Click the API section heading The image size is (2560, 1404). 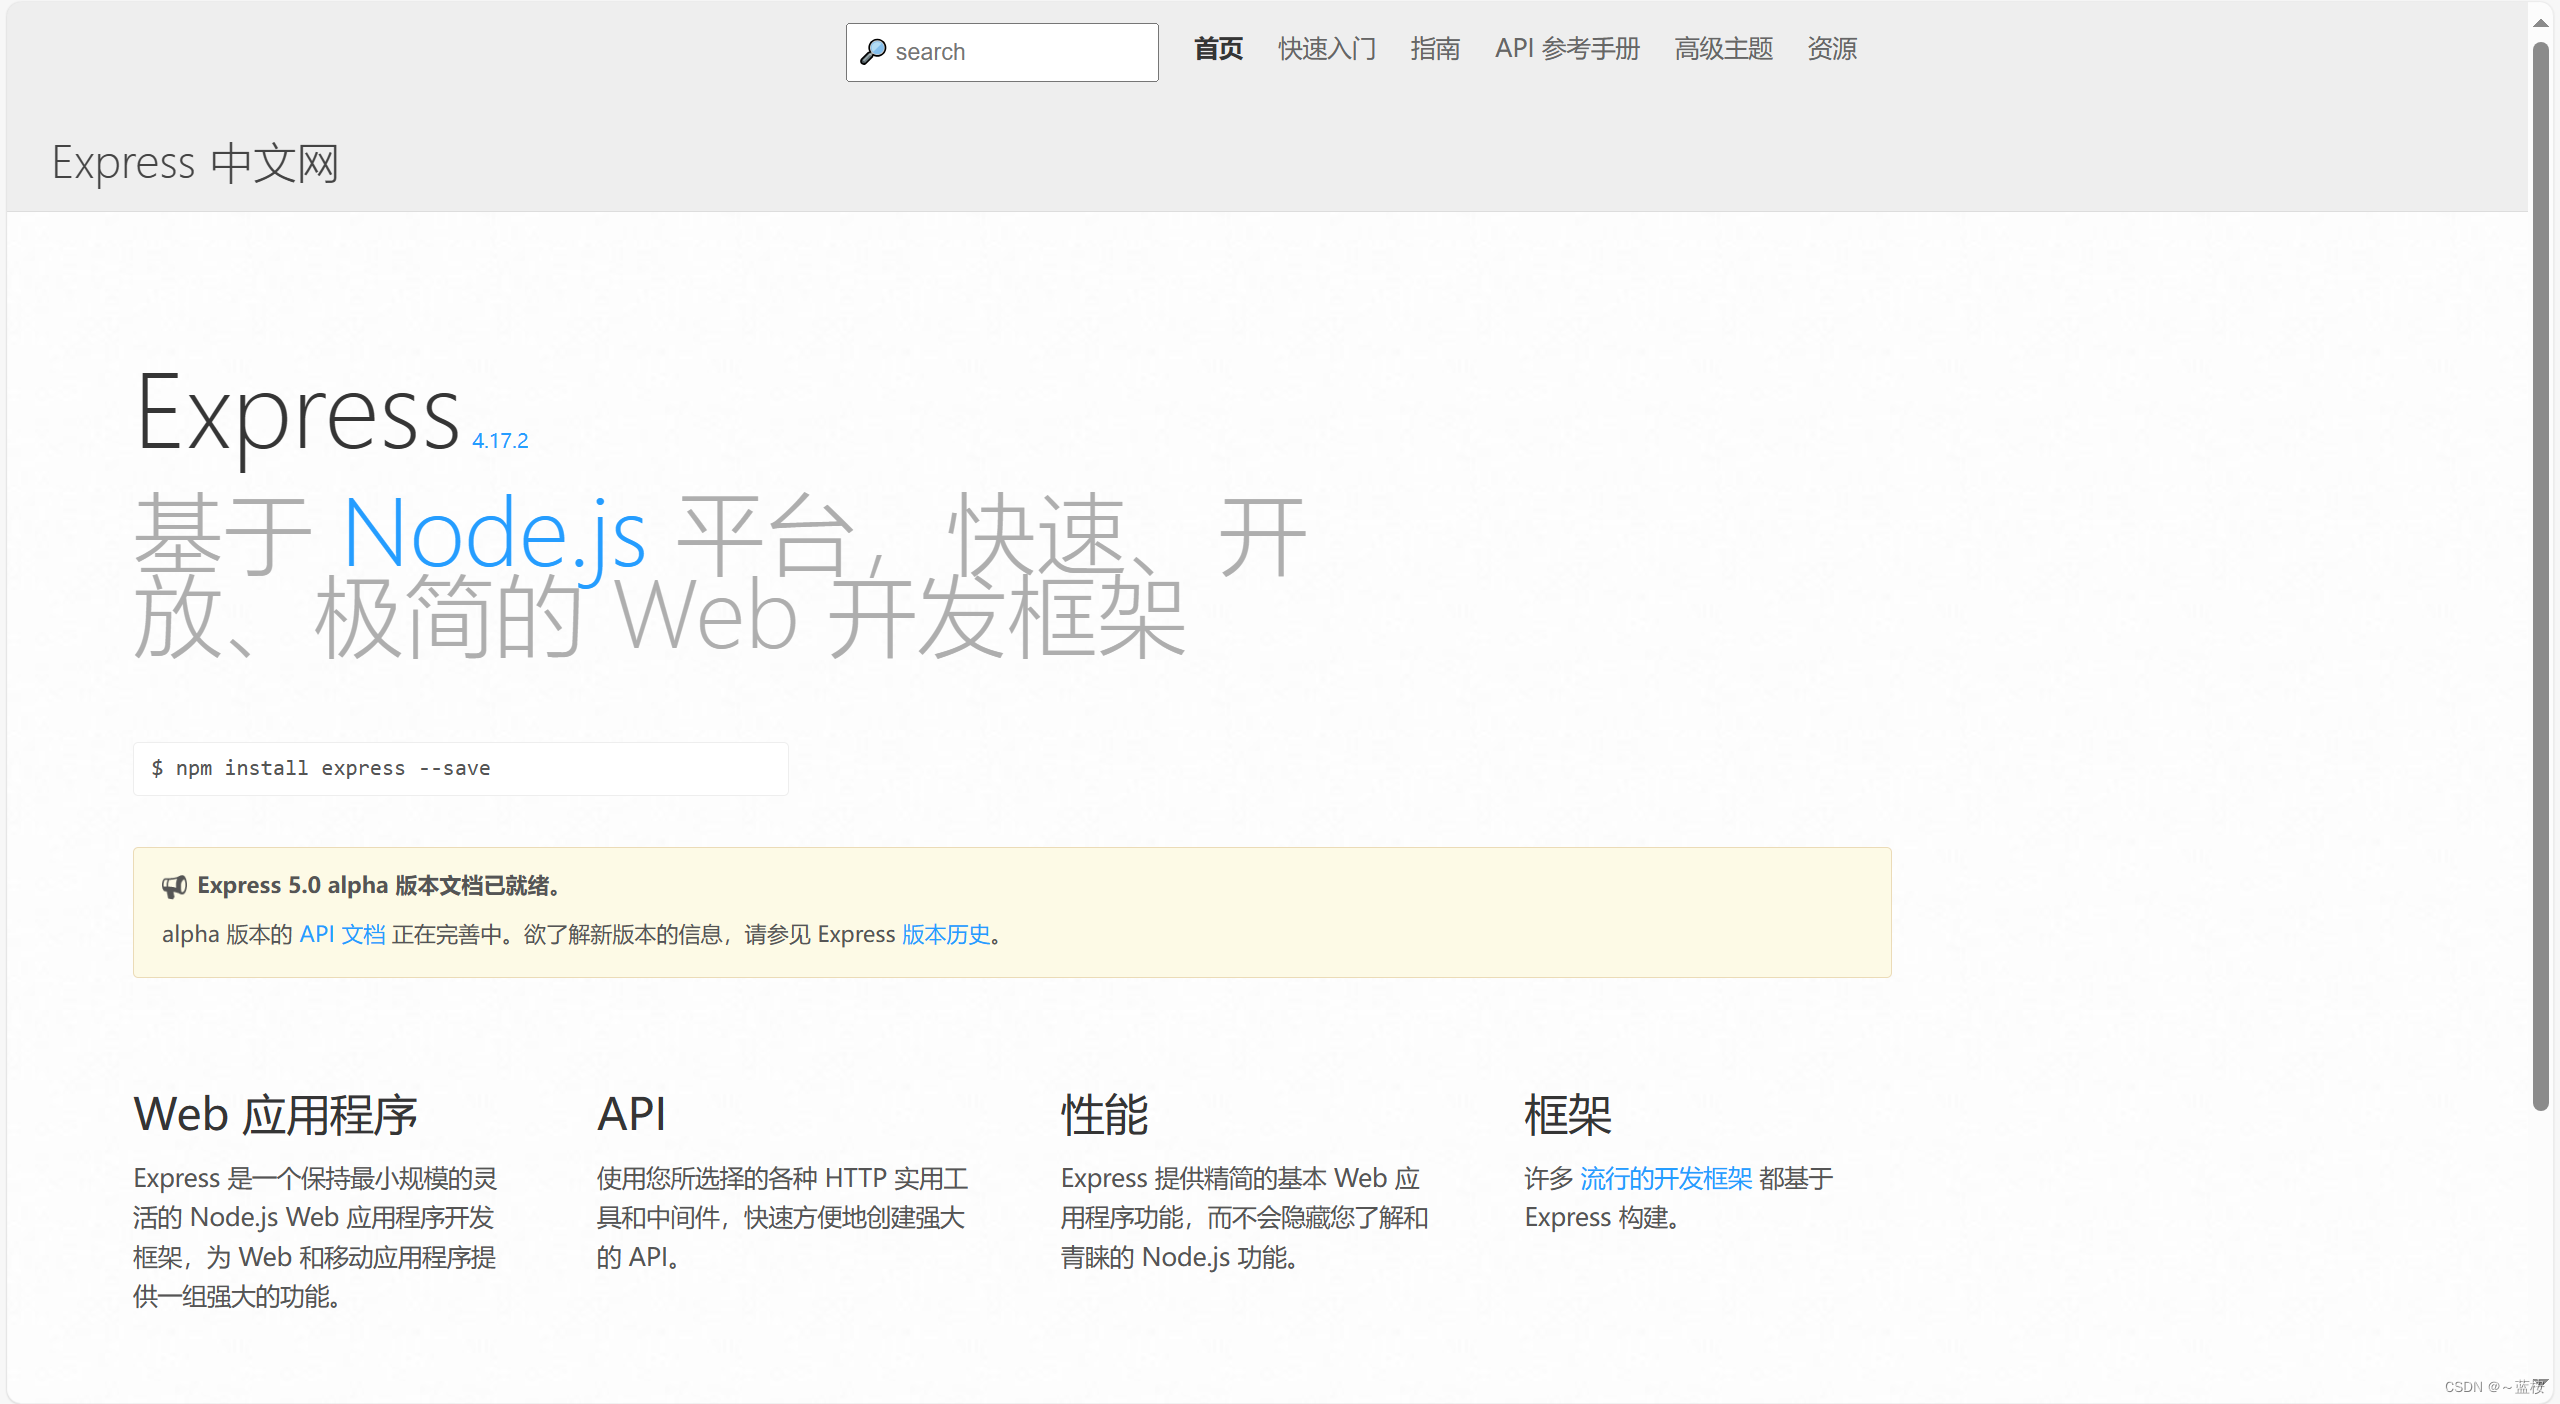tap(631, 1114)
